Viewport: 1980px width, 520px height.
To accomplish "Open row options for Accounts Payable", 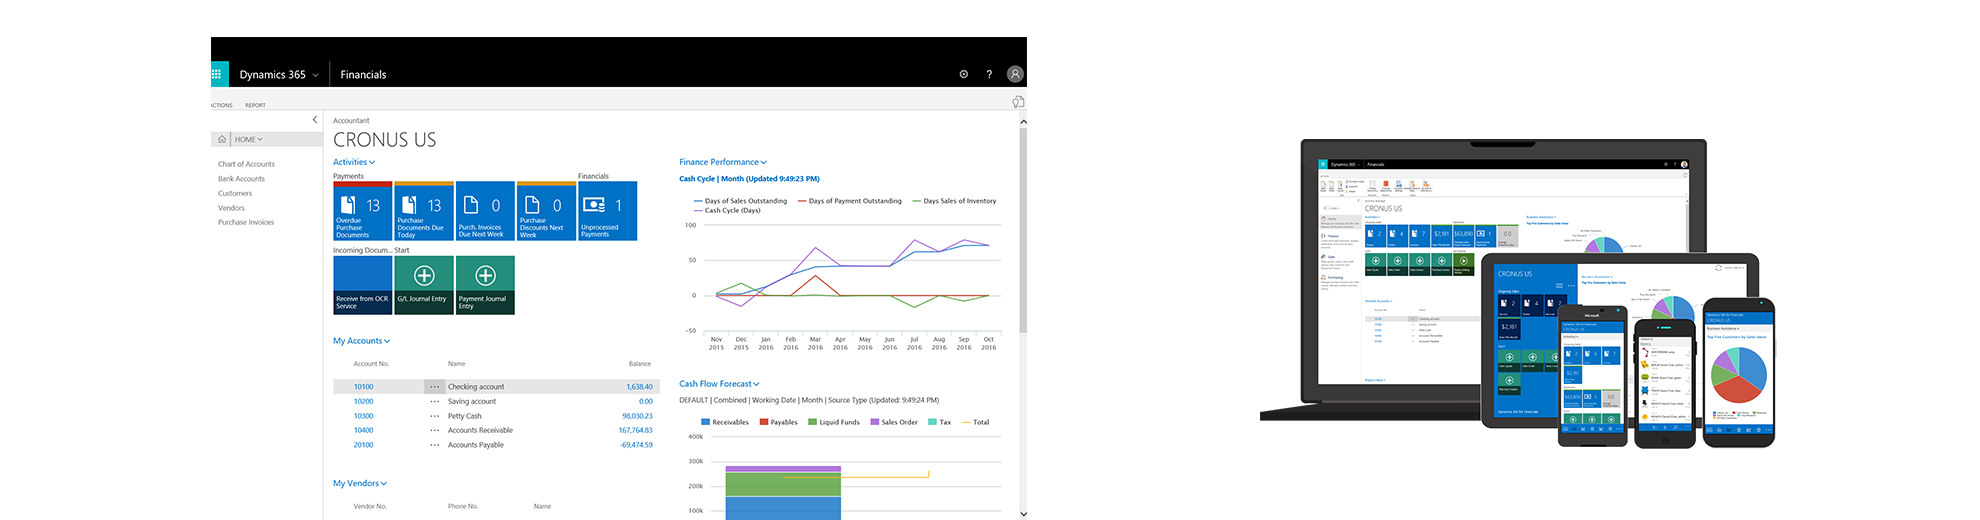I will (x=435, y=445).
